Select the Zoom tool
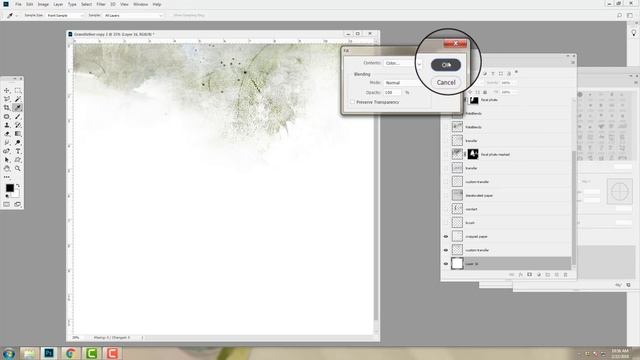The image size is (640, 360). click(x=18, y=168)
